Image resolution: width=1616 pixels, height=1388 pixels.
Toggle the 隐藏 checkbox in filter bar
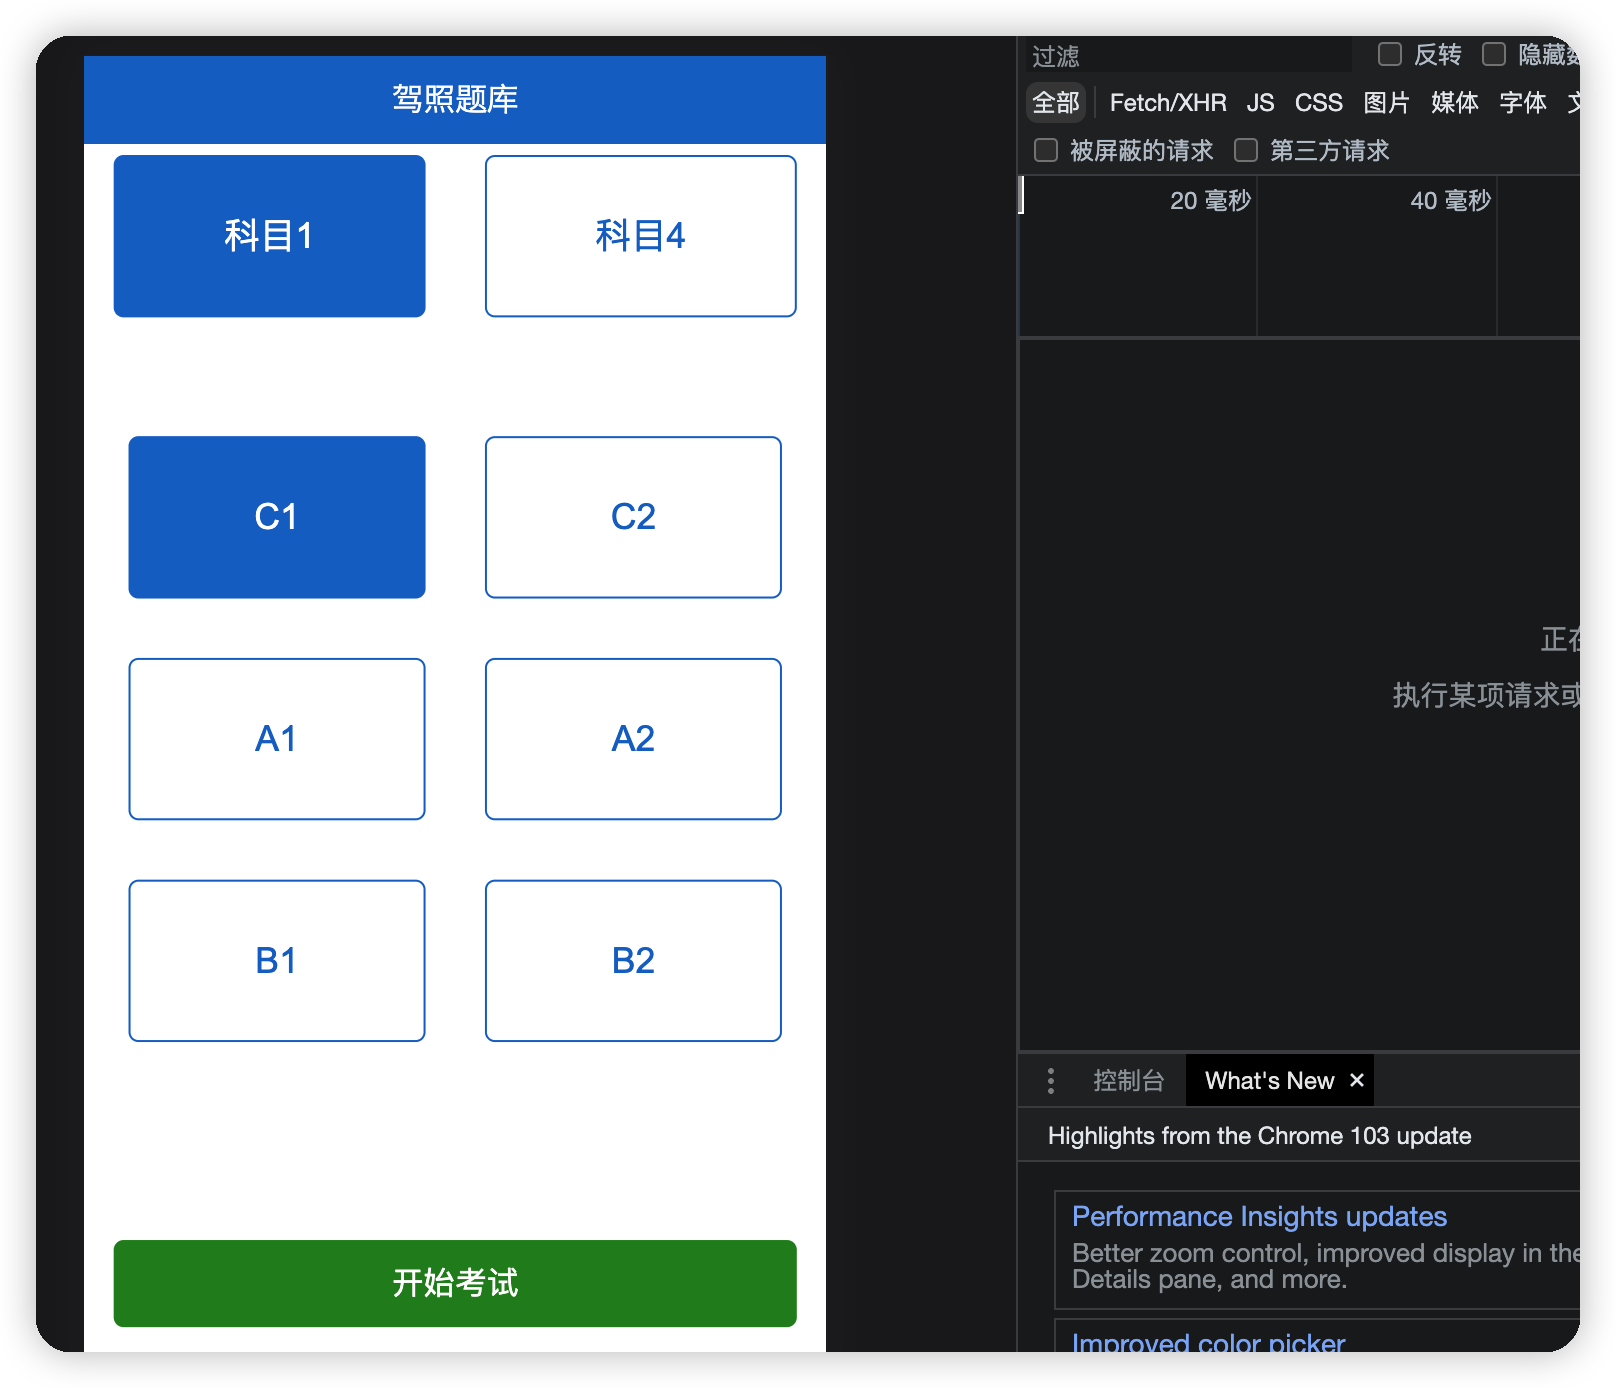pos(1494,54)
